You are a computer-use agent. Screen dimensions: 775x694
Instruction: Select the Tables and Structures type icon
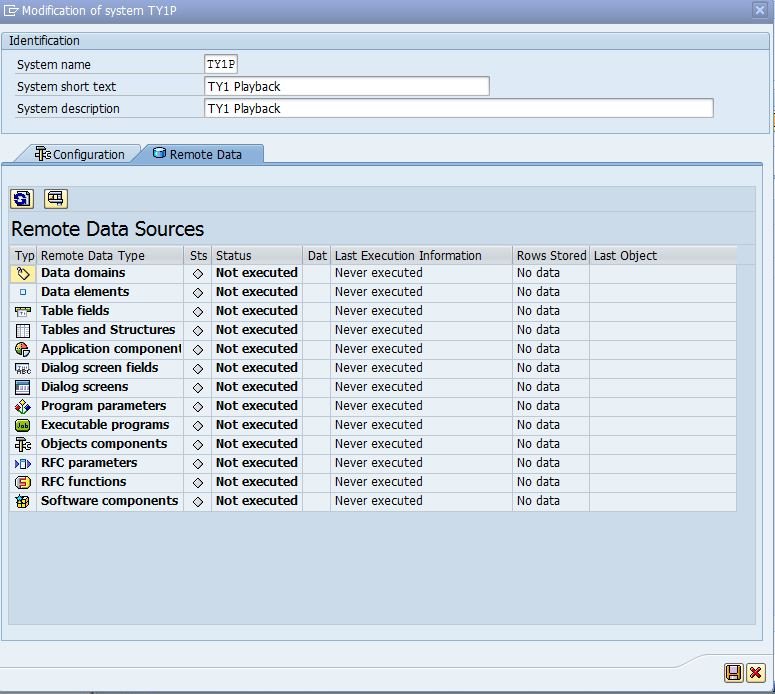click(x=23, y=330)
